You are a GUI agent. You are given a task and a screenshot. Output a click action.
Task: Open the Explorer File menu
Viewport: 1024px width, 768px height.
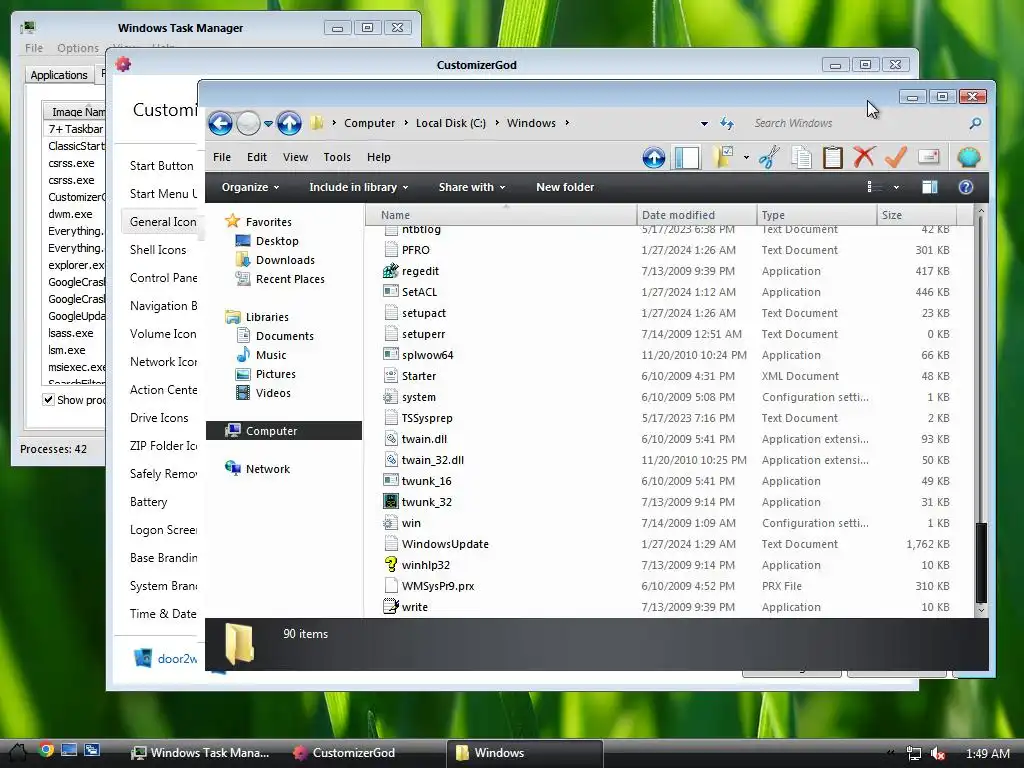click(222, 157)
